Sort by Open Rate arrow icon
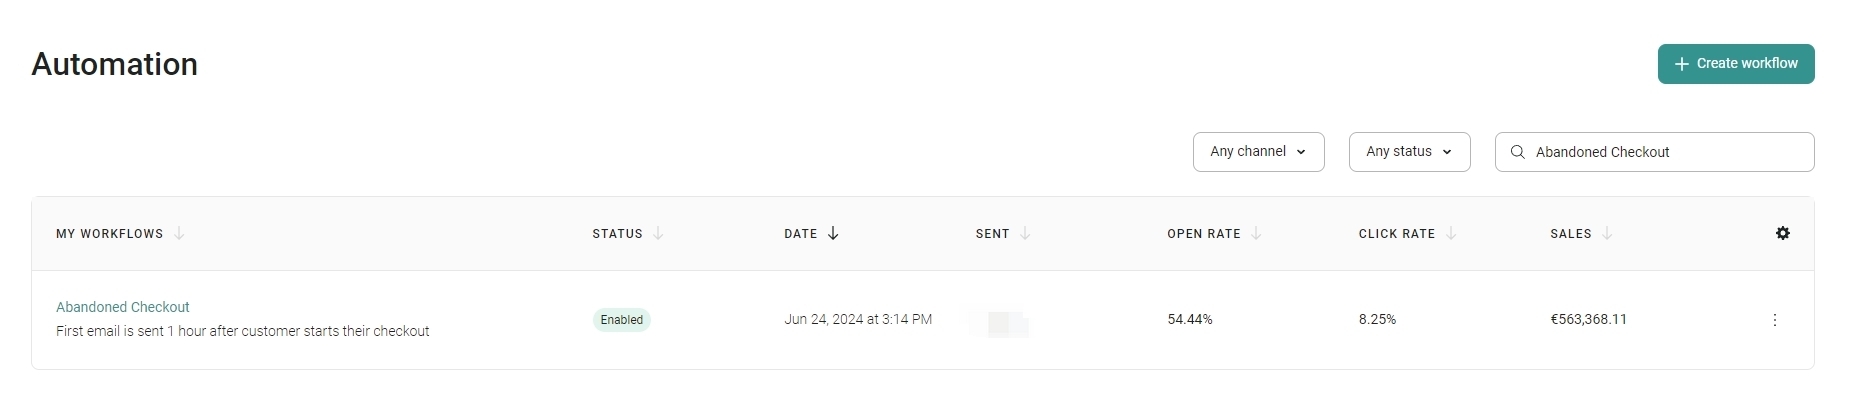 click(1256, 233)
